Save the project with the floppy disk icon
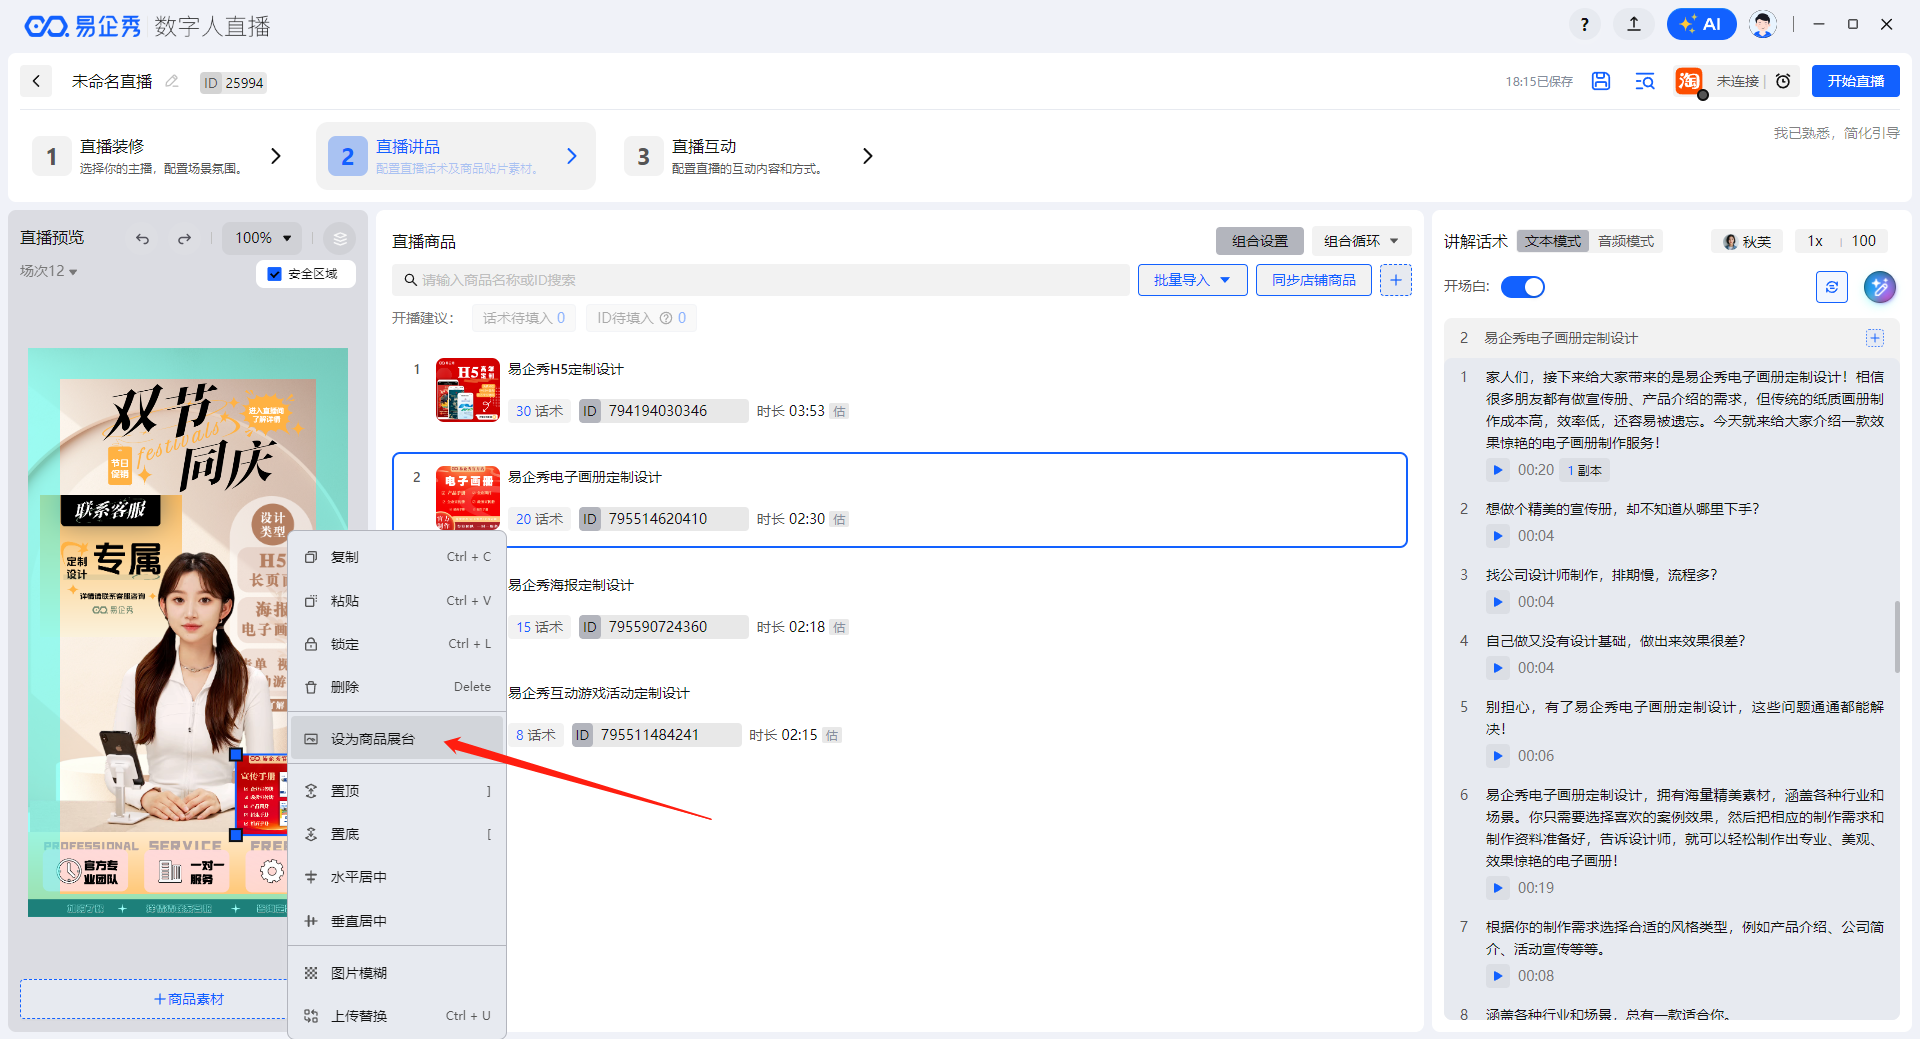Image resolution: width=1920 pixels, height=1039 pixels. (1601, 82)
